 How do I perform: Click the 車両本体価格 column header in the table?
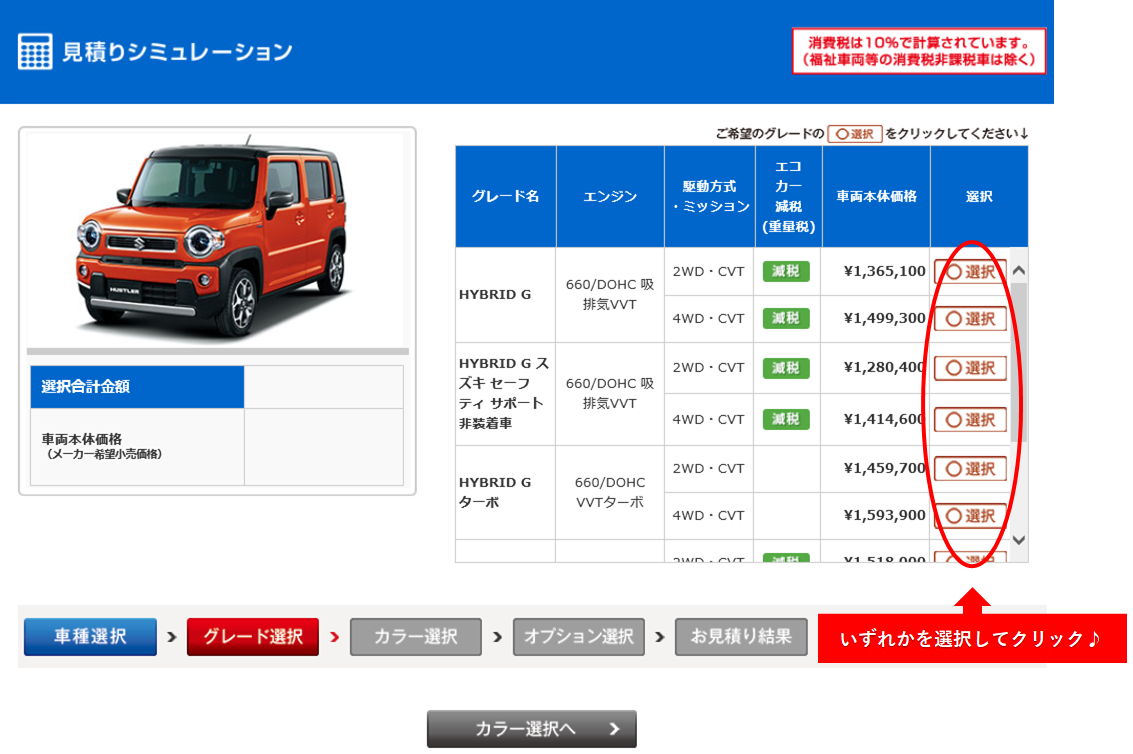coord(876,197)
